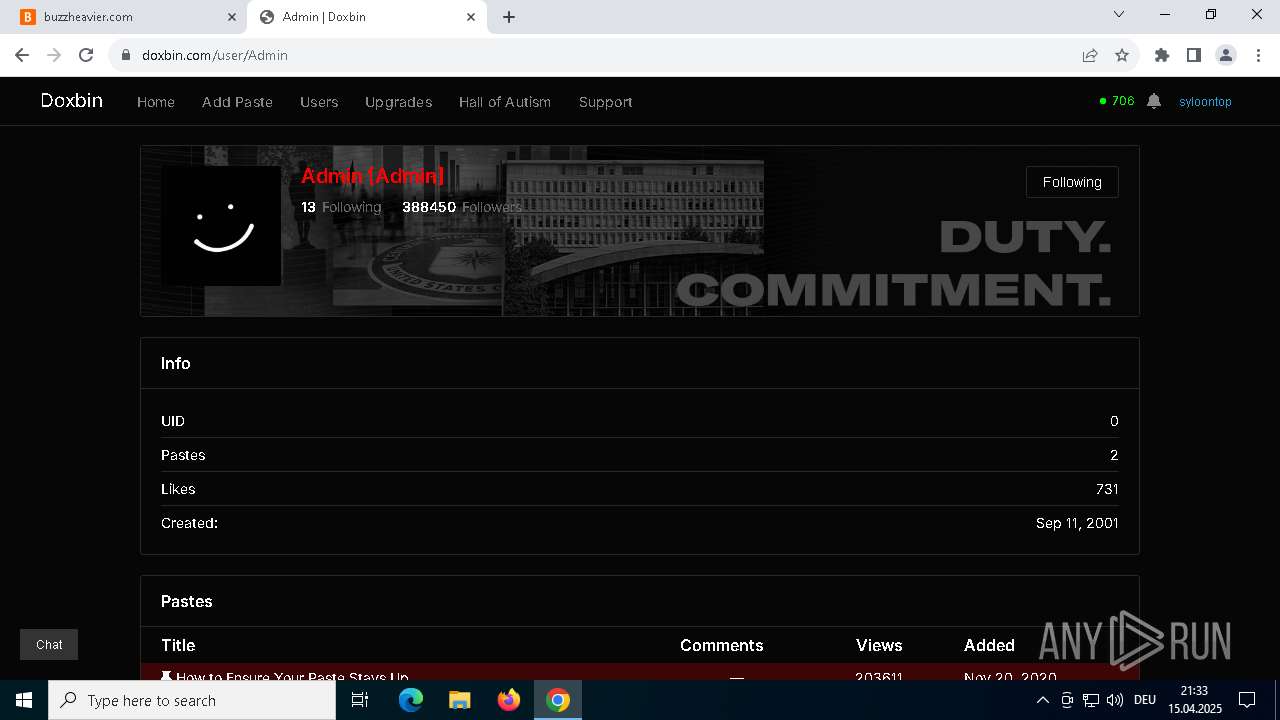Bookmark this page with star icon
Screen dimensions: 1280x720
(1122, 55)
